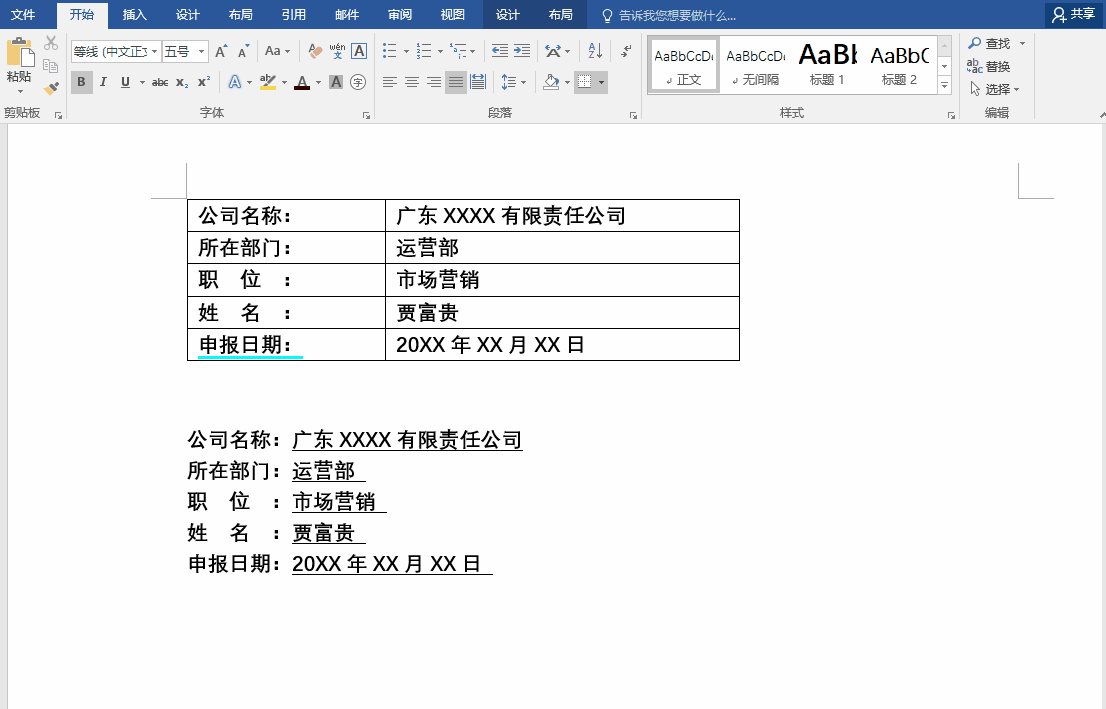Align text left

pyautogui.click(x=389, y=83)
